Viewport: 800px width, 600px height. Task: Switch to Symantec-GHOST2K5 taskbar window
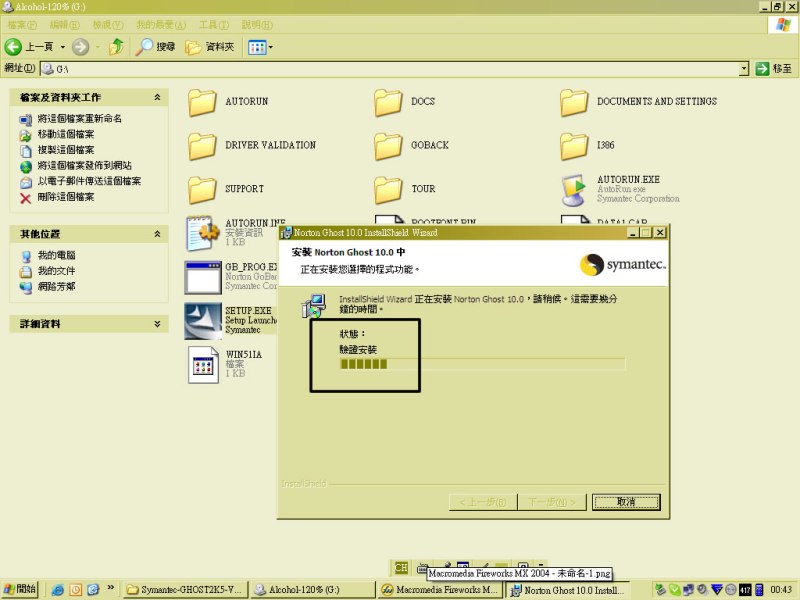[186, 590]
